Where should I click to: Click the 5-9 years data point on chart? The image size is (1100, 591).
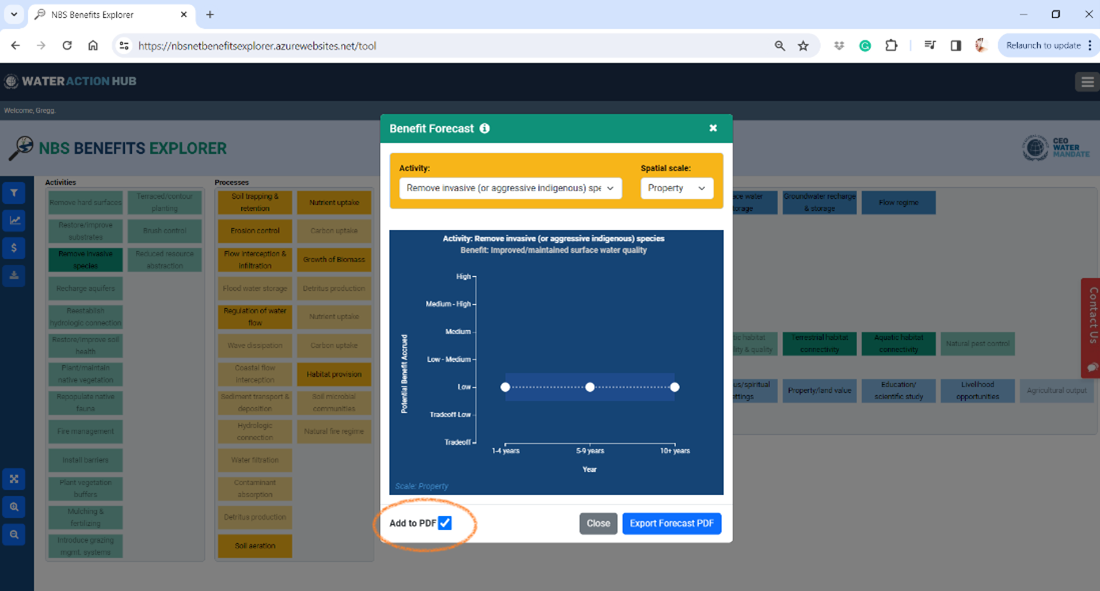pos(590,387)
